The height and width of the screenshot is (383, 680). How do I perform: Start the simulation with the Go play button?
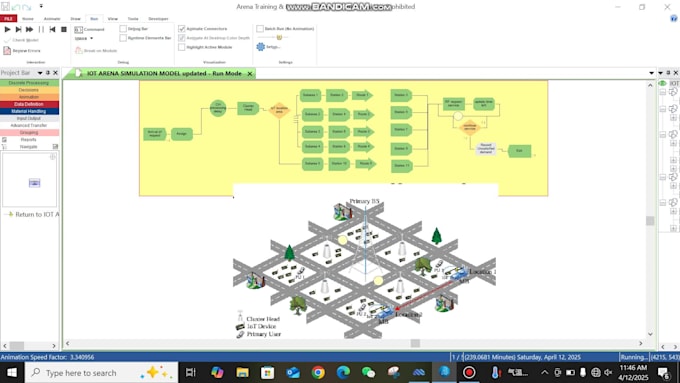(x=7, y=29)
